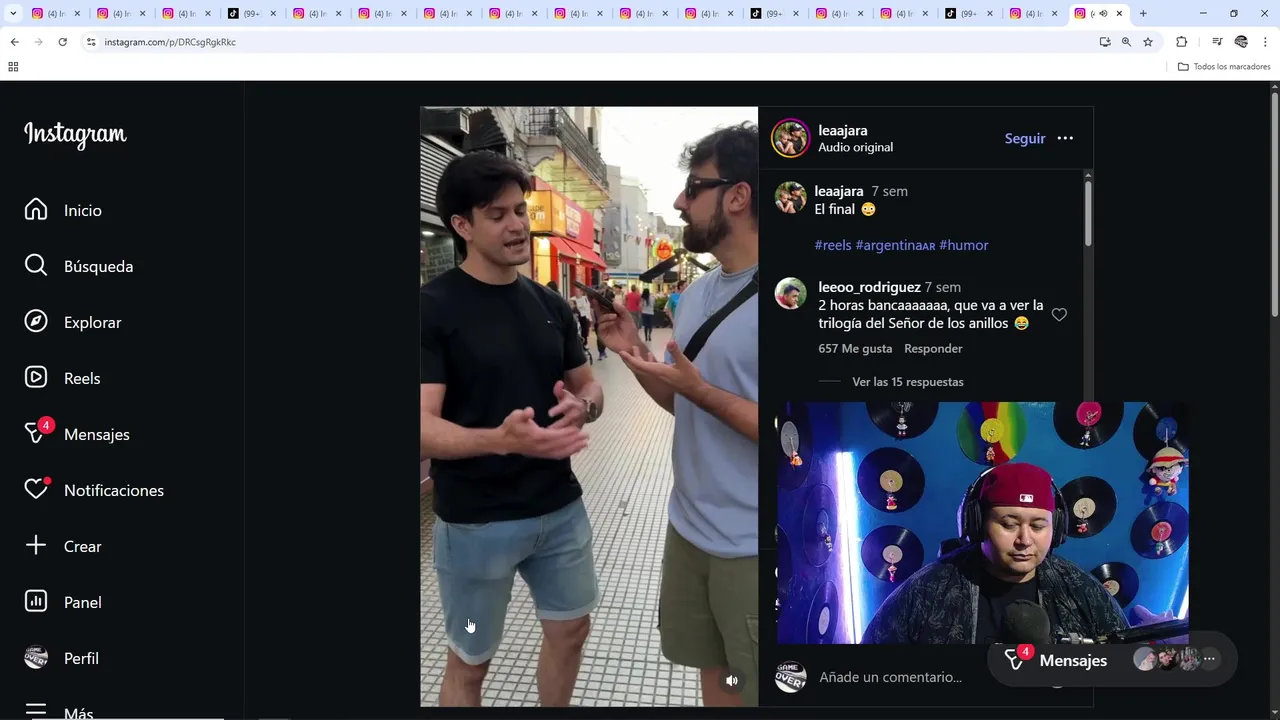
Task: Like leeoo_rodriguez's comment with the heart
Action: (1059, 315)
